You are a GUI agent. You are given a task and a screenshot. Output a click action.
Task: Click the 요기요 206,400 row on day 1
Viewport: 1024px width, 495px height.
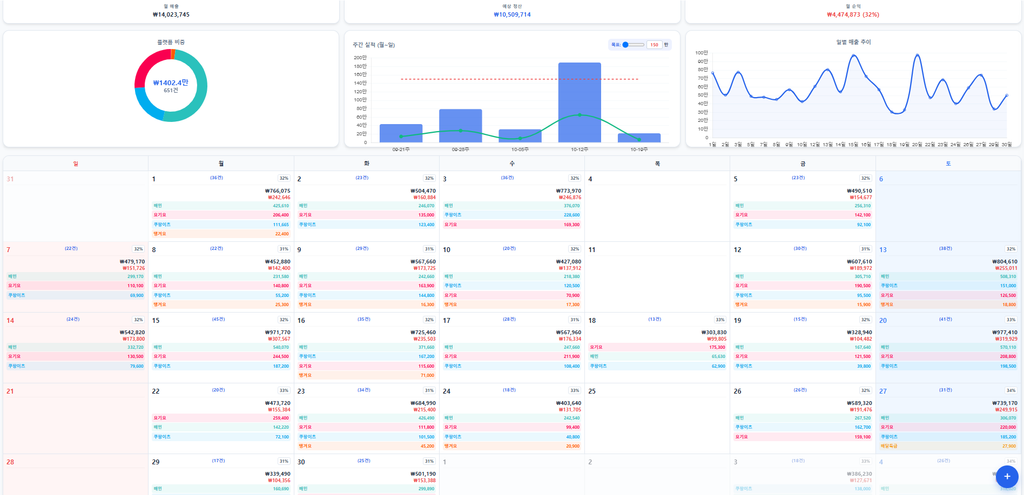(221, 214)
